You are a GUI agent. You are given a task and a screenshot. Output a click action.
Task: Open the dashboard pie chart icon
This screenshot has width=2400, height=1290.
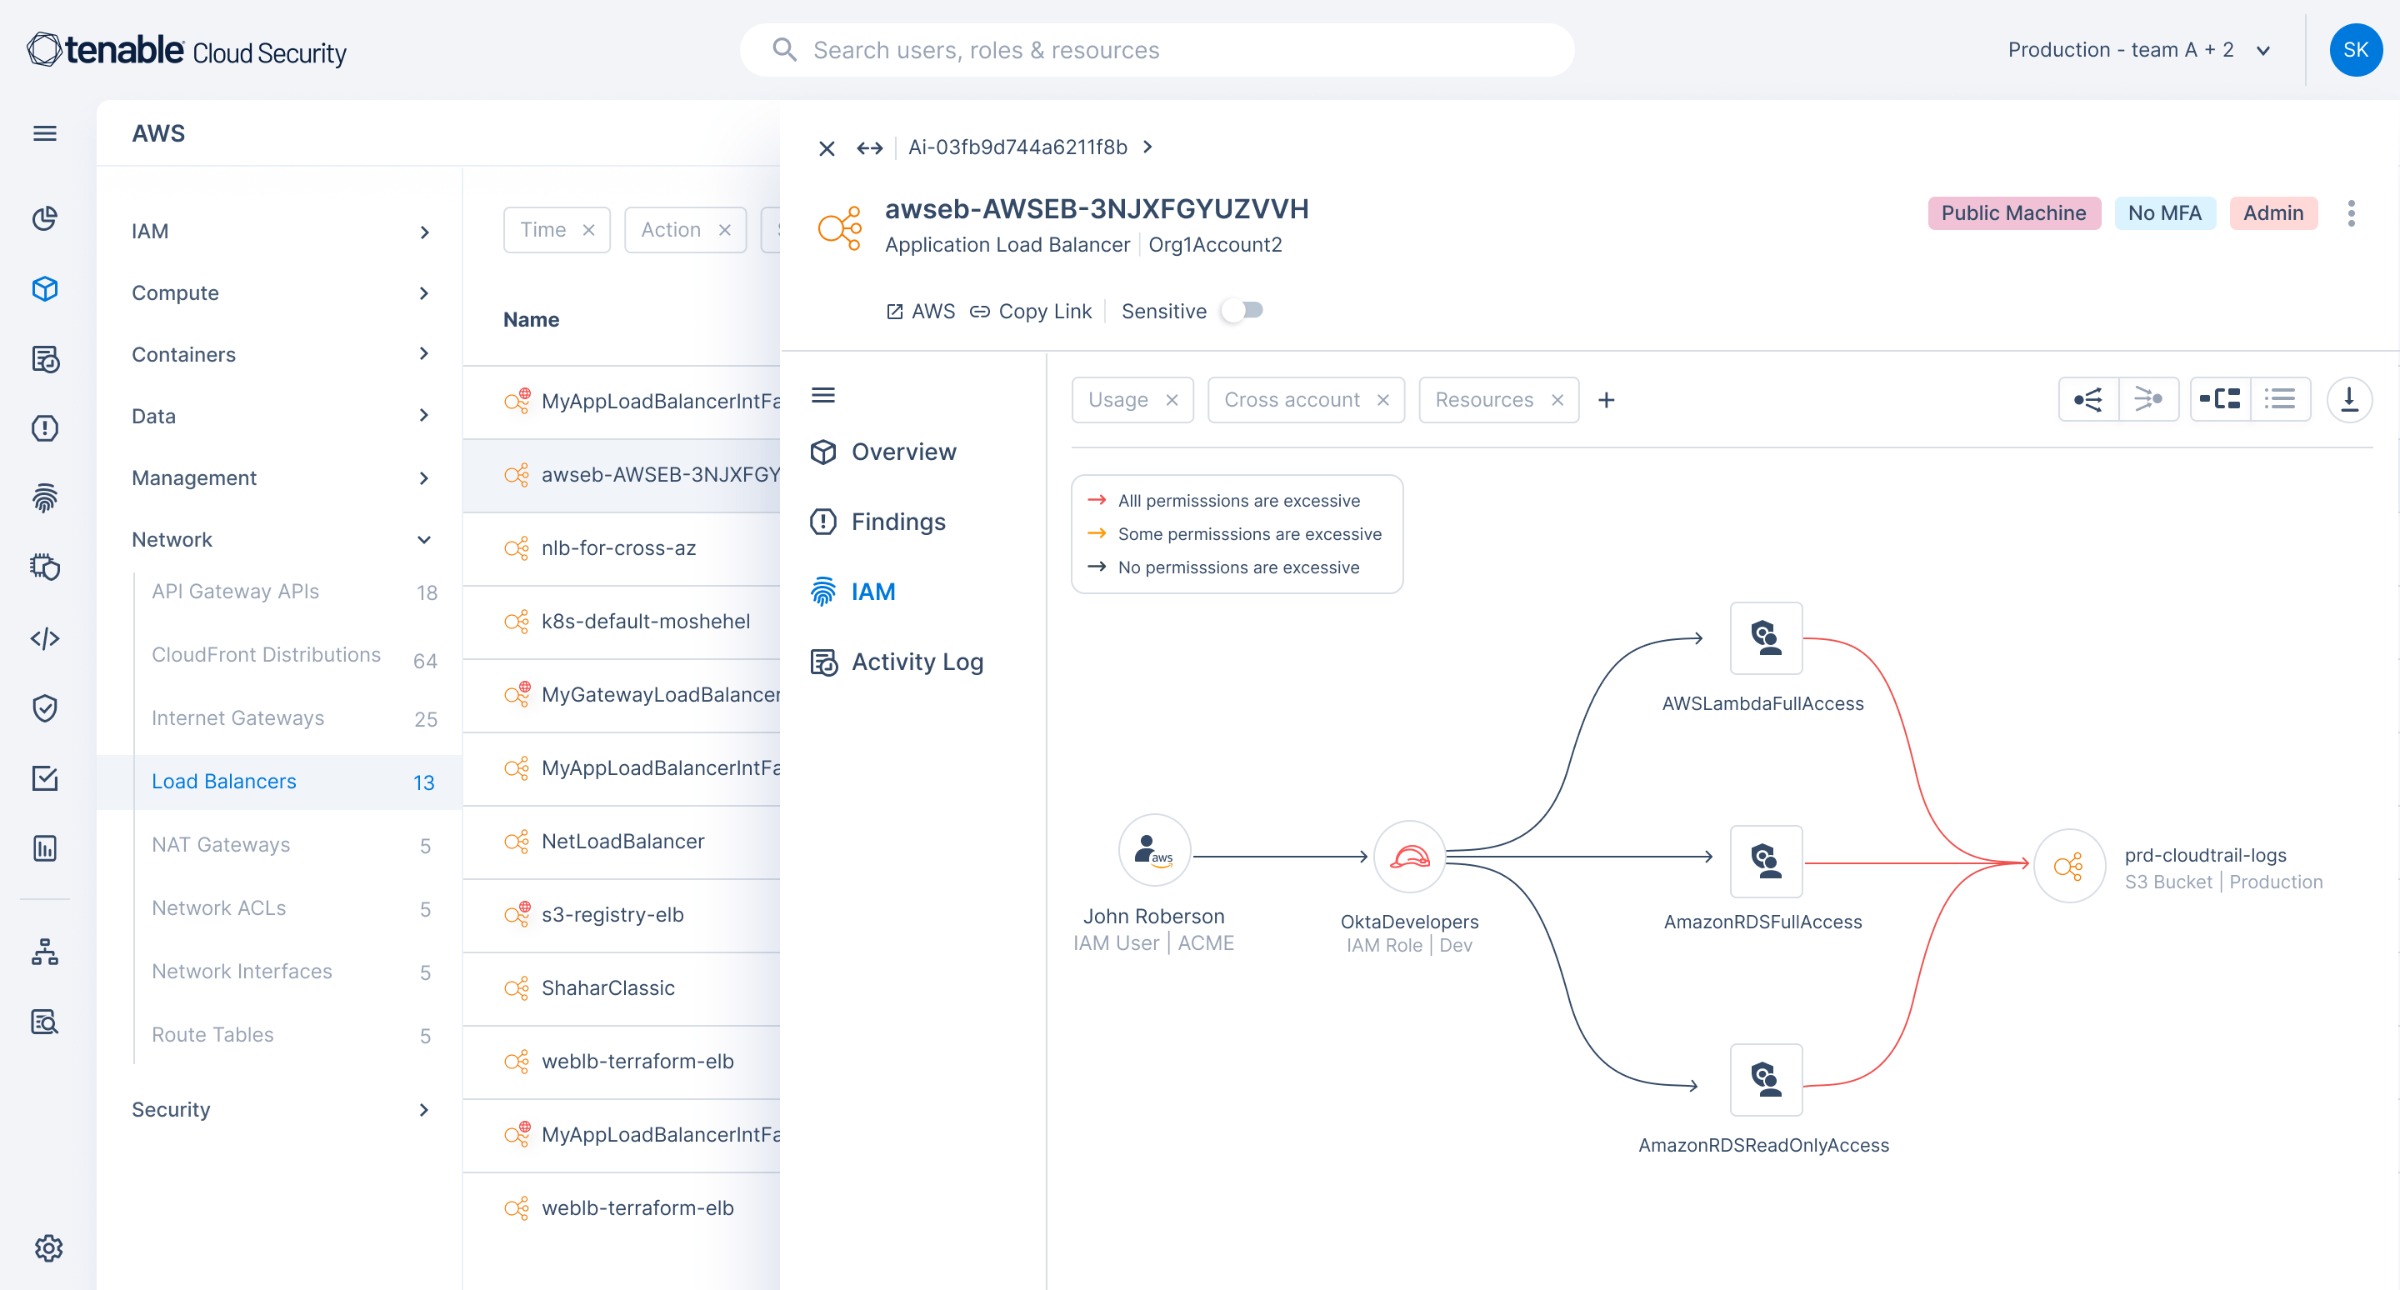point(45,219)
